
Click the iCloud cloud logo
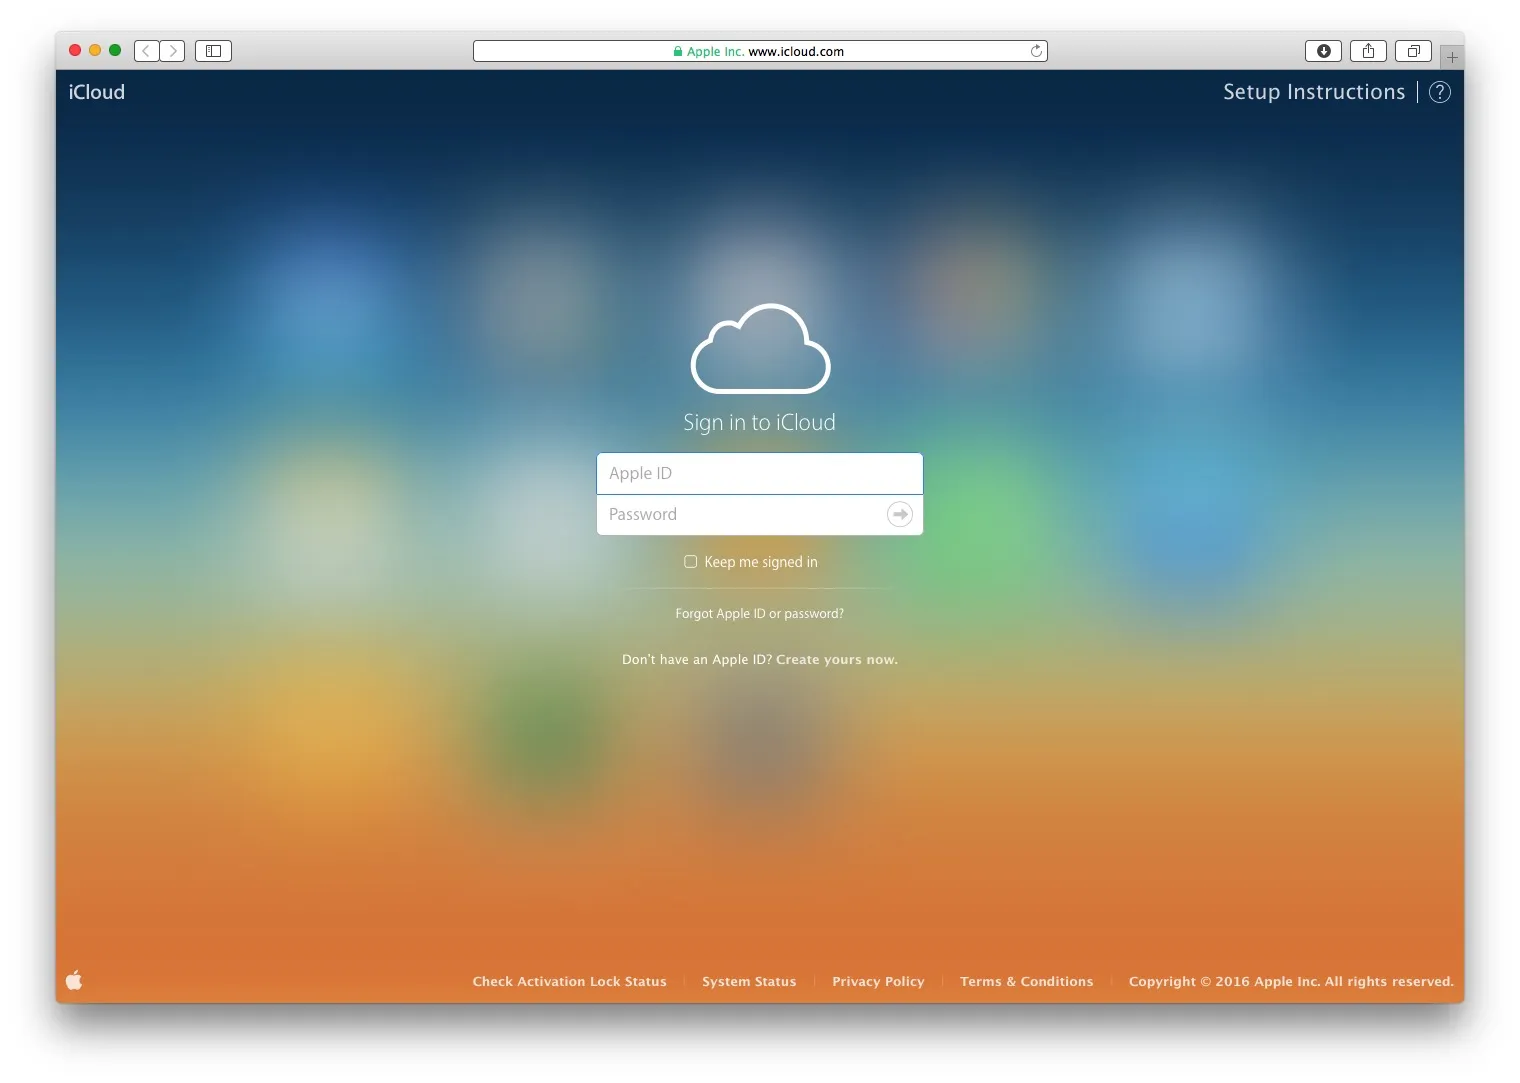click(760, 348)
